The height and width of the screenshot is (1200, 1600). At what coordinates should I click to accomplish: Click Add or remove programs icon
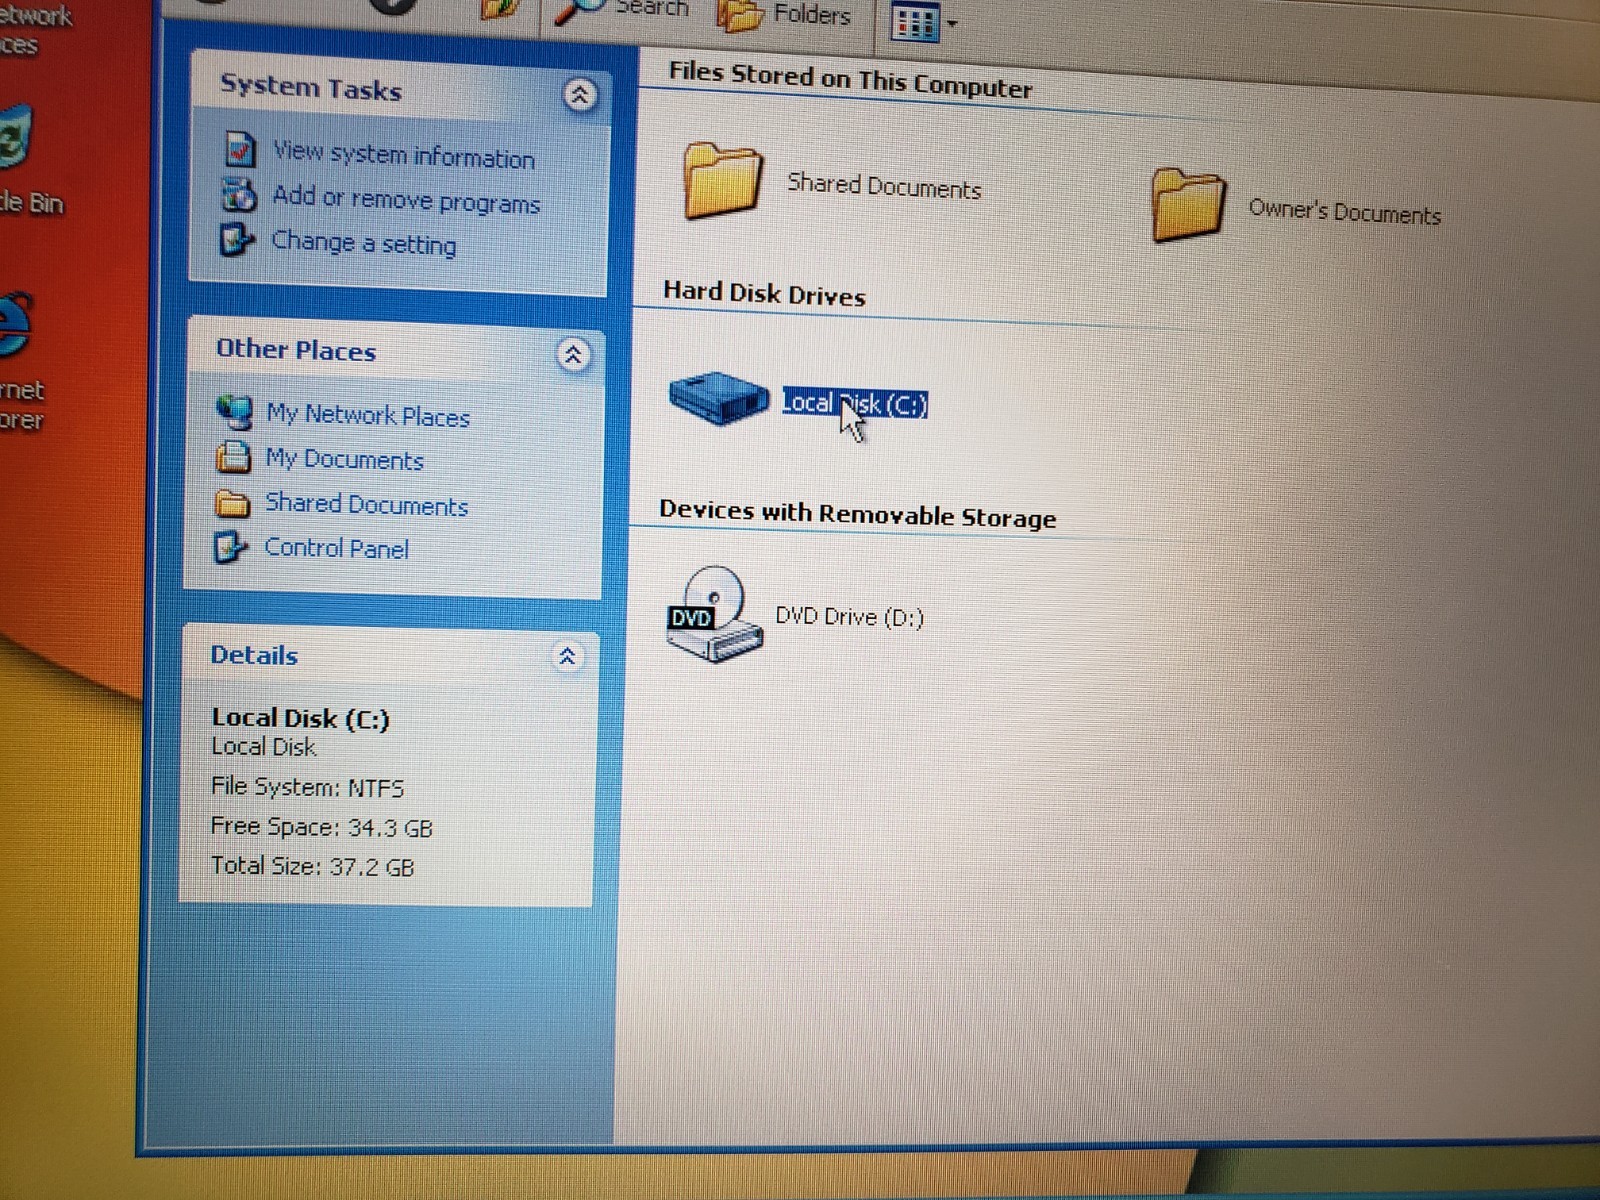239,194
